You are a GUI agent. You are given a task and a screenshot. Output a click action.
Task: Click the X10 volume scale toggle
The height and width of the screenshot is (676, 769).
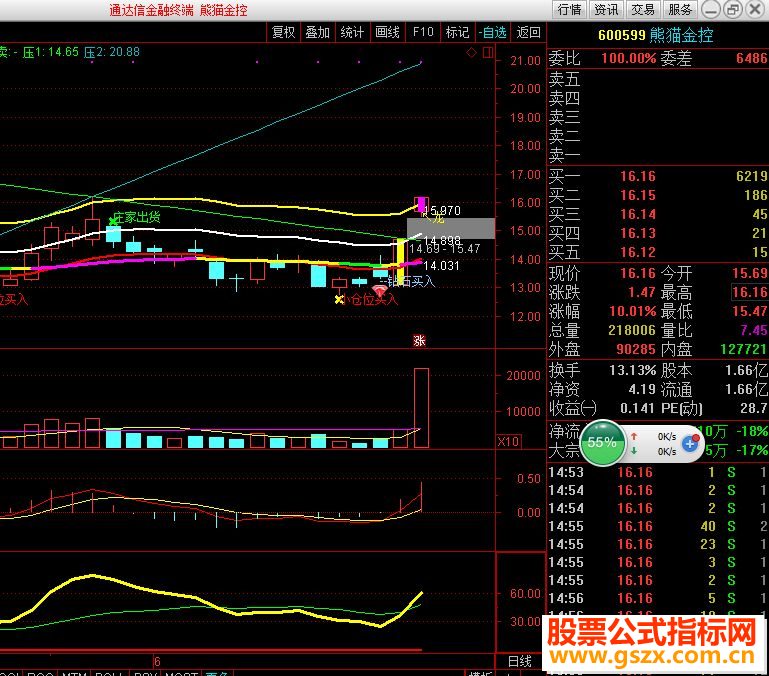(x=508, y=442)
